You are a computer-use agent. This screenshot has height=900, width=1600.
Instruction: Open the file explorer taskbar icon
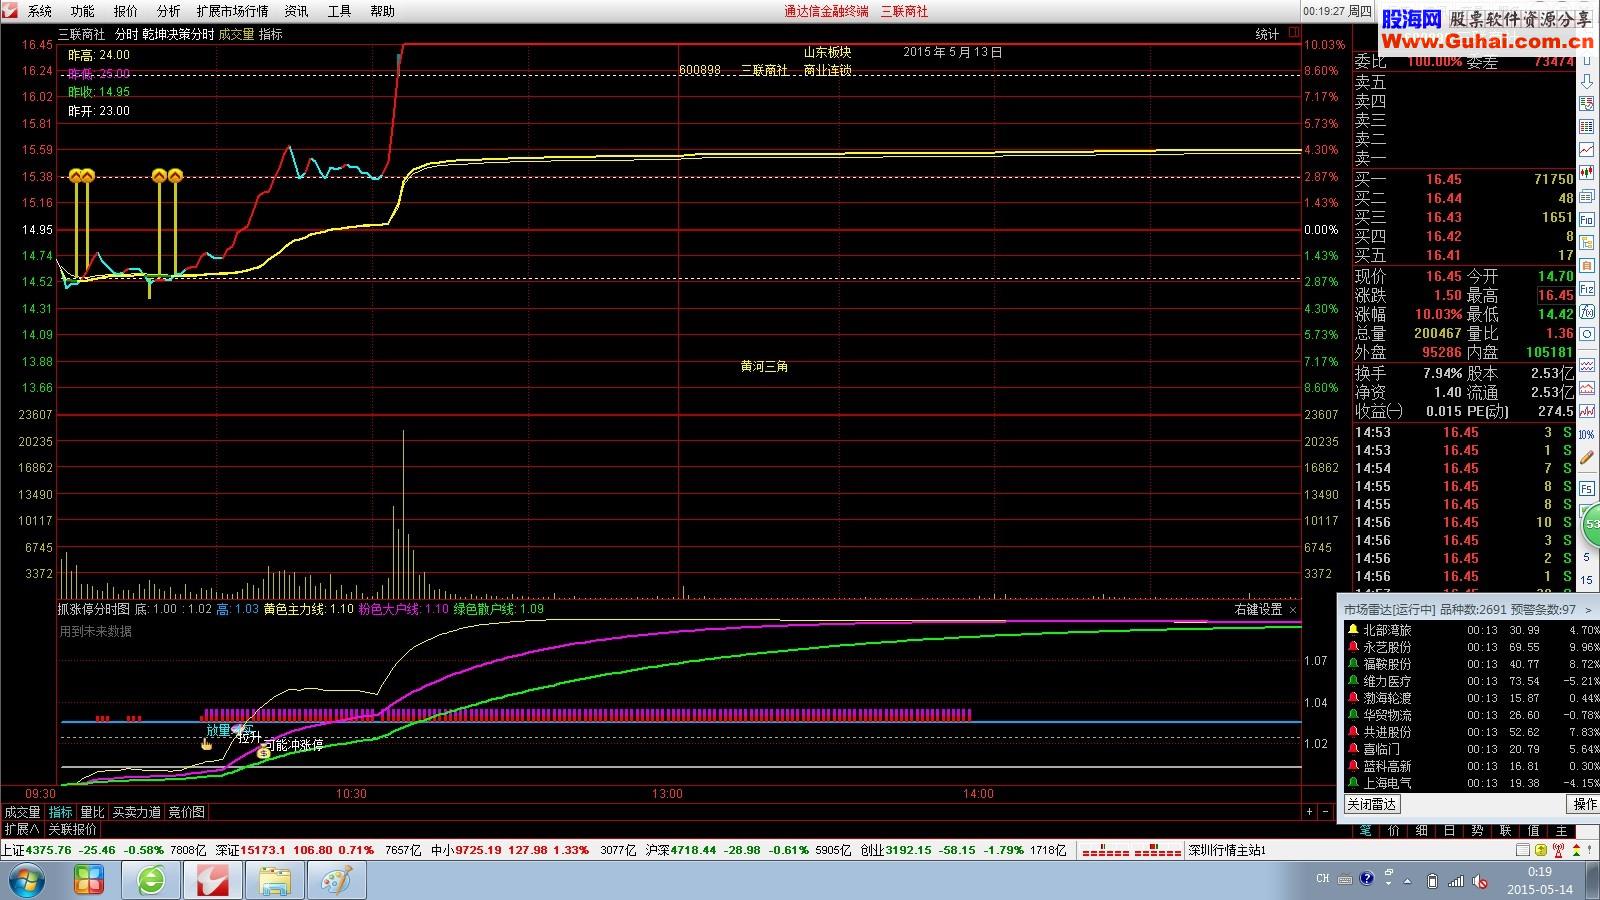click(275, 881)
